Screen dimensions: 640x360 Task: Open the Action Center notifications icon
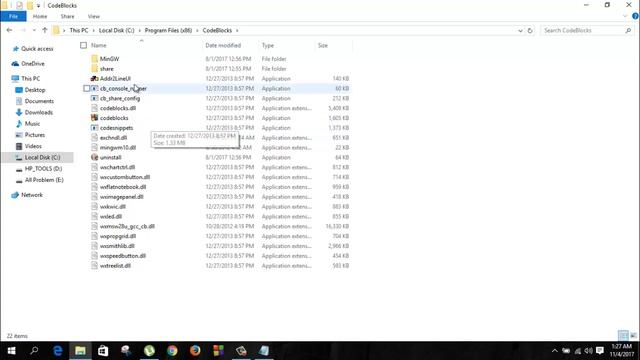point(600,351)
